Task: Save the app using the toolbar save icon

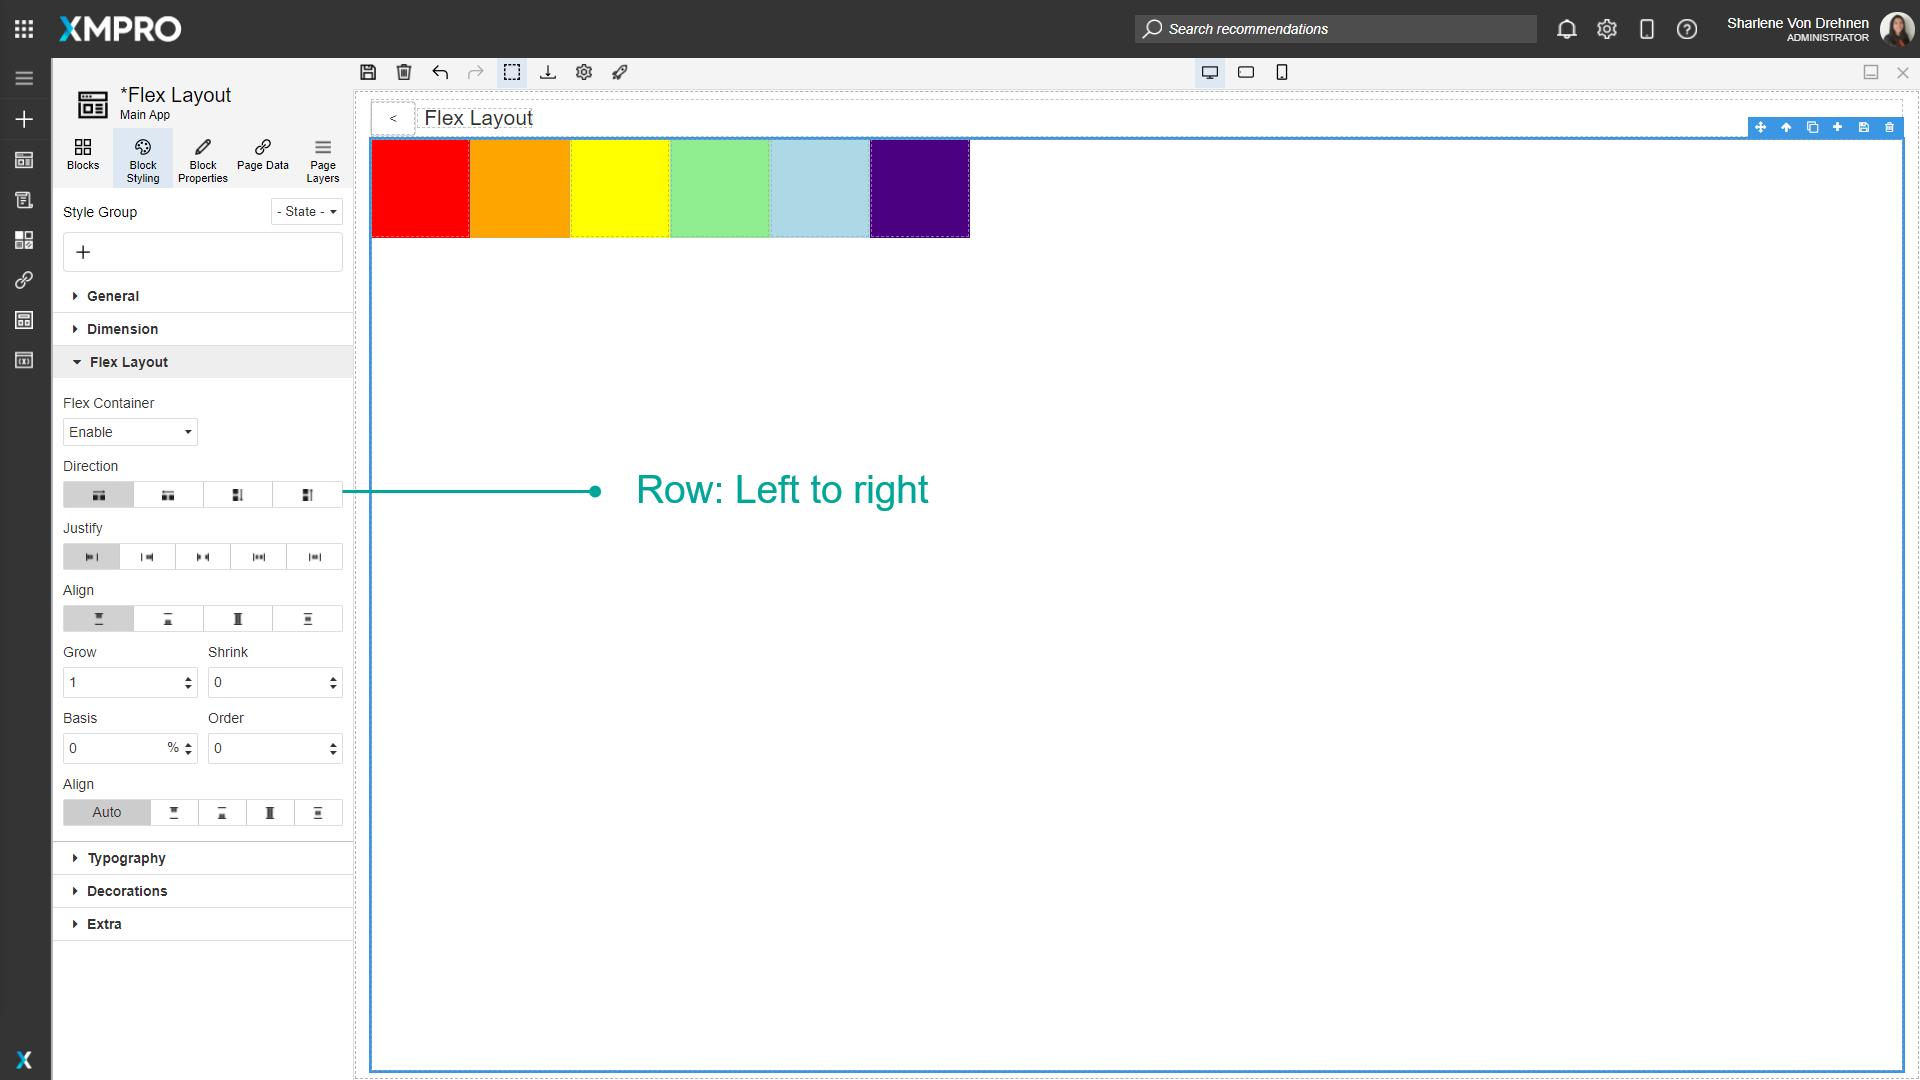Action: (368, 72)
